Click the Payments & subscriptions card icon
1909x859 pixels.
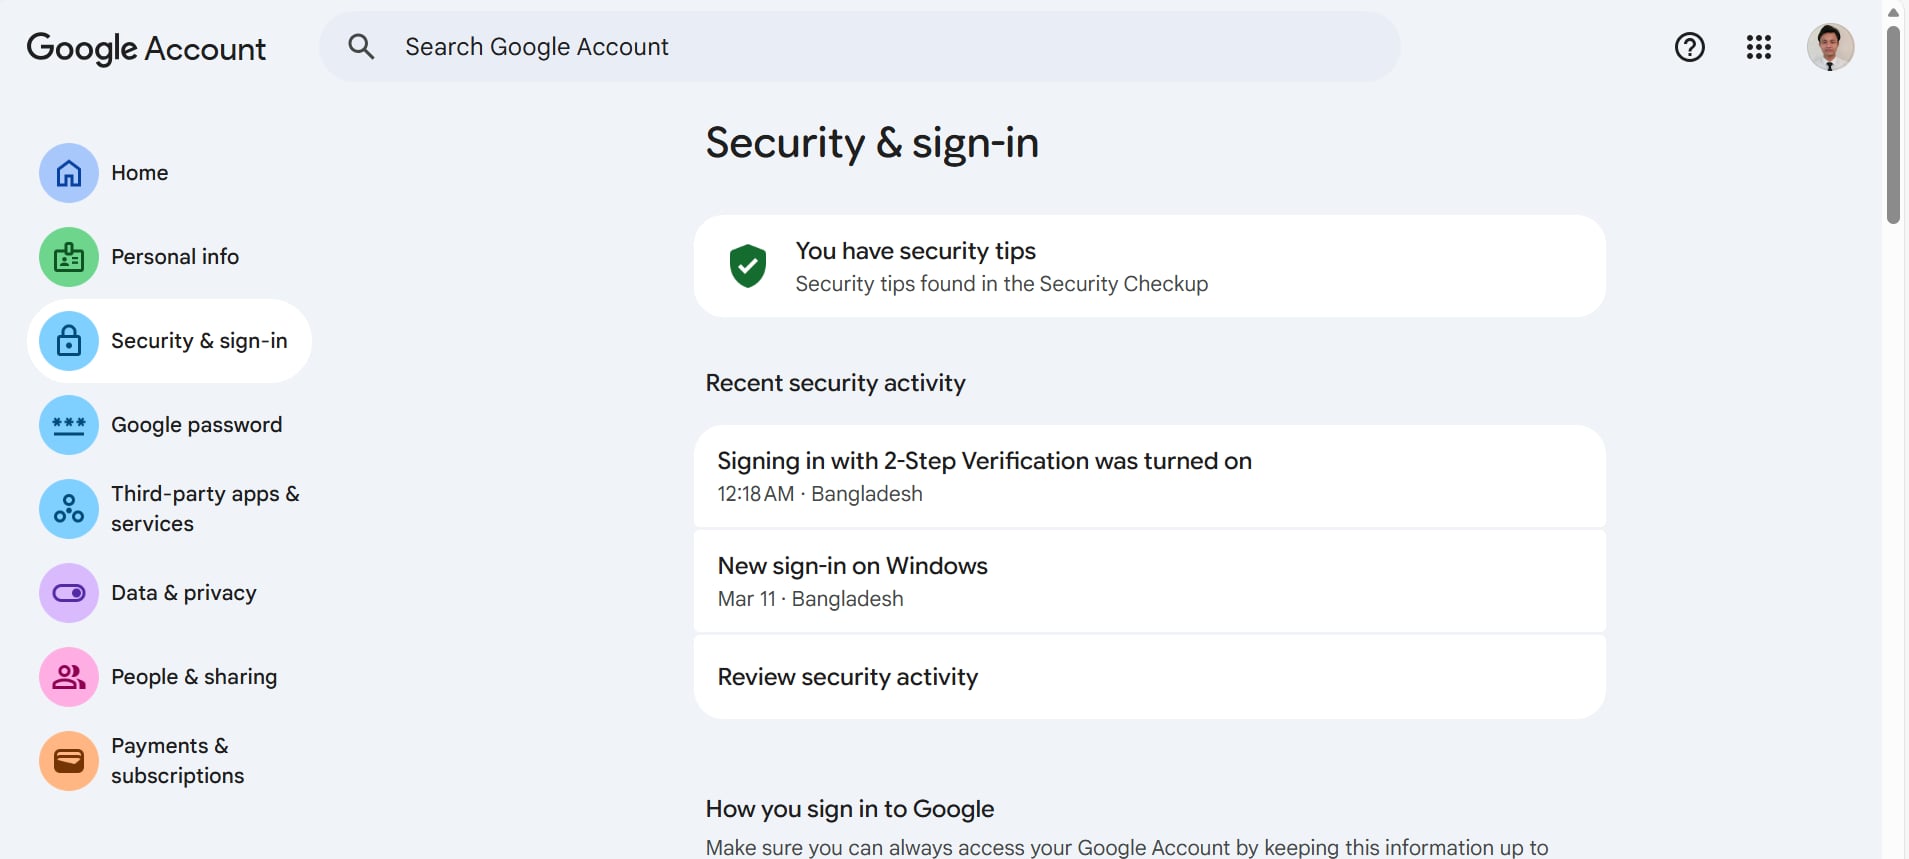[69, 761]
